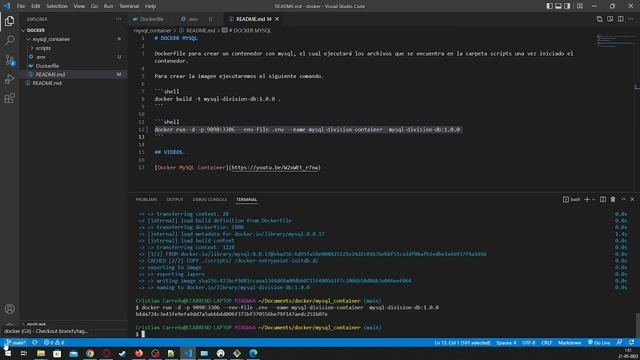Open the Accounts menu icon
The image size is (640, 360).
(9, 309)
